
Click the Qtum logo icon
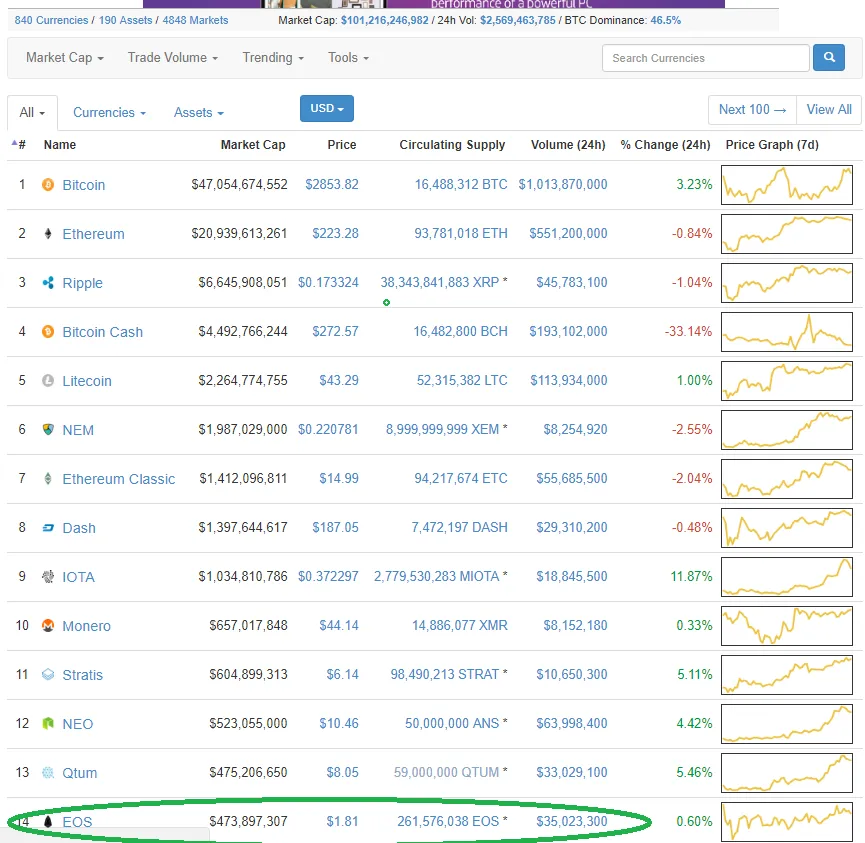tap(48, 772)
